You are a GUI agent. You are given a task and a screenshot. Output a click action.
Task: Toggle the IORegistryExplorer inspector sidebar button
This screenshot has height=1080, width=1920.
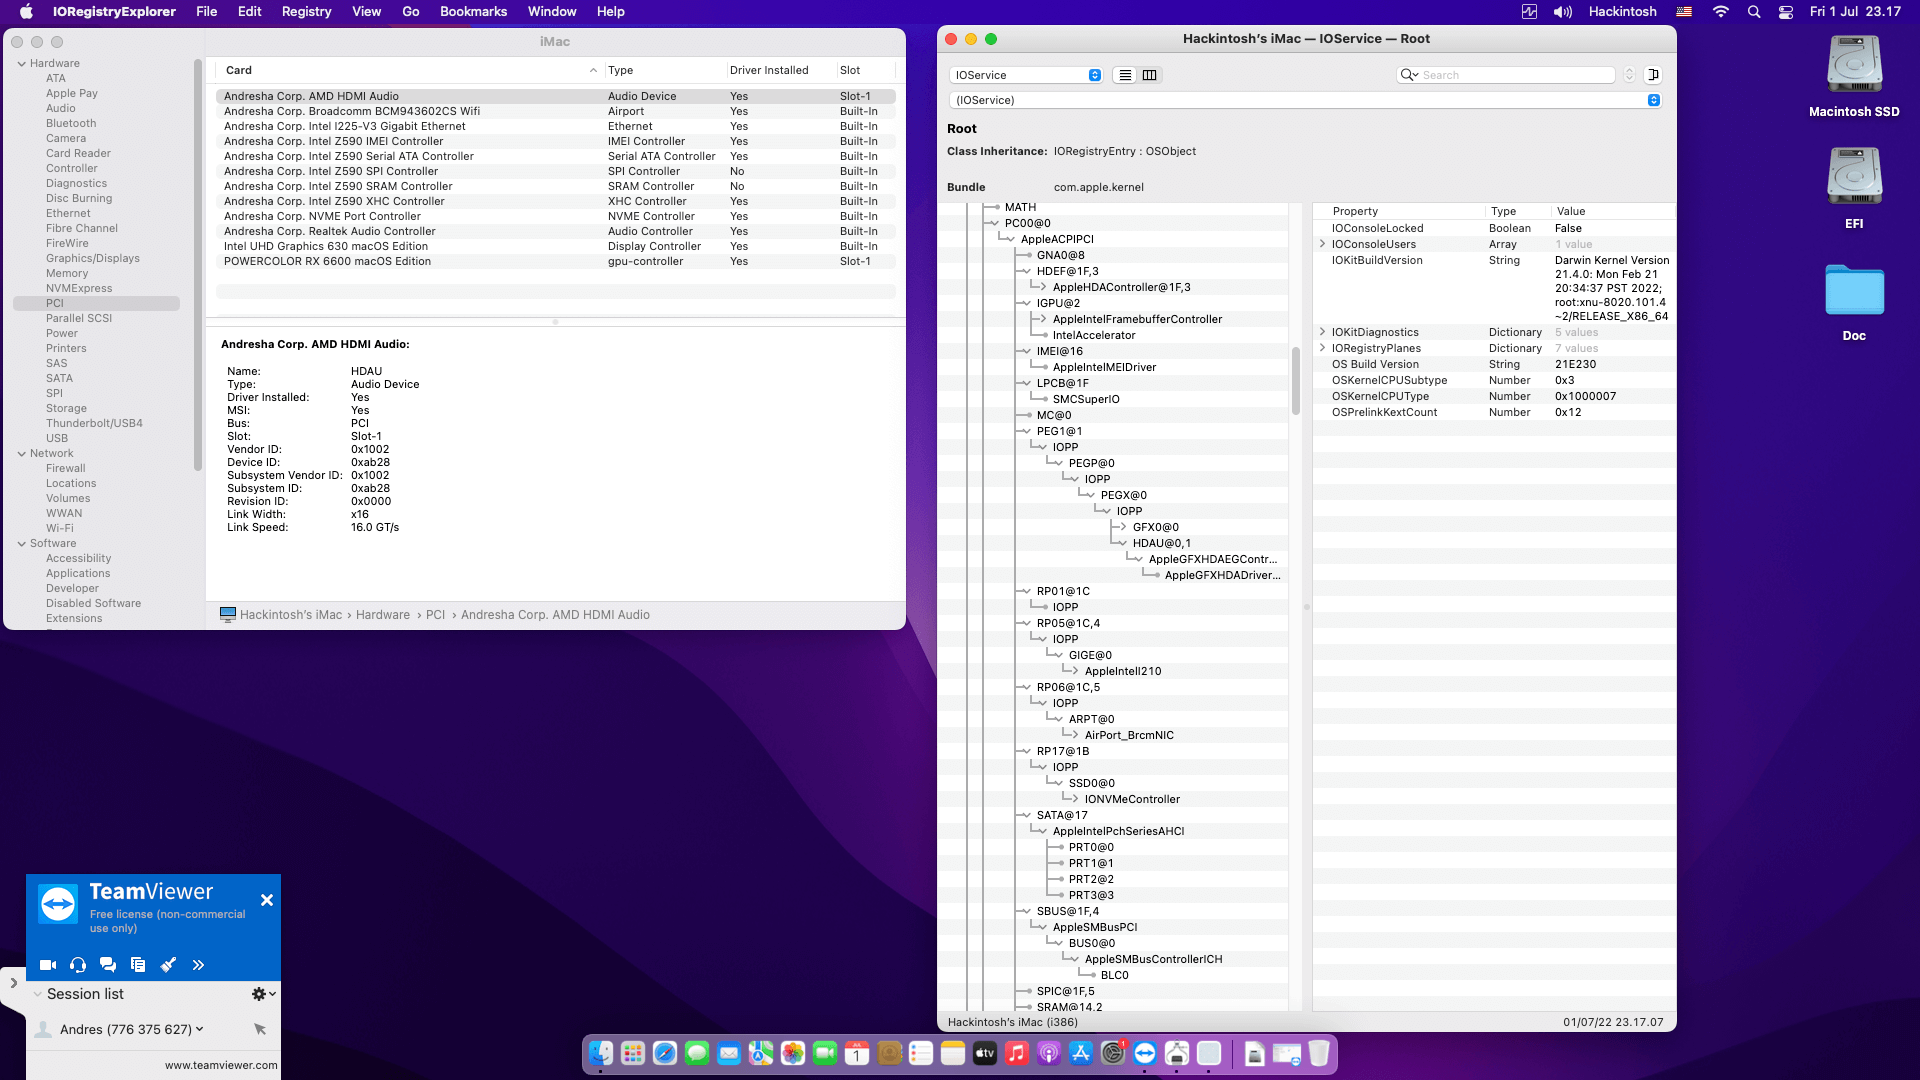1654,75
